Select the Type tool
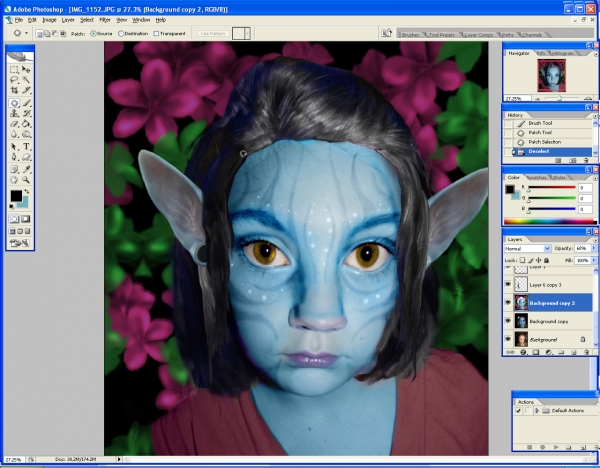This screenshot has height=468, width=600. pyautogui.click(x=26, y=147)
